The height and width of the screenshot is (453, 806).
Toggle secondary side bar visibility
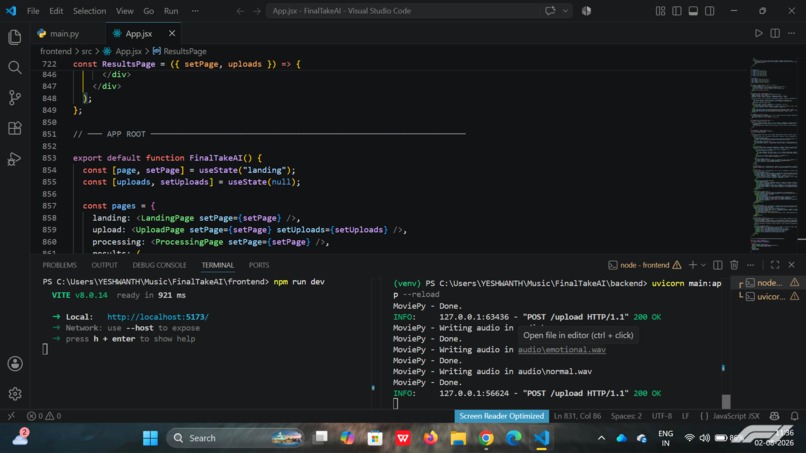coord(709,11)
